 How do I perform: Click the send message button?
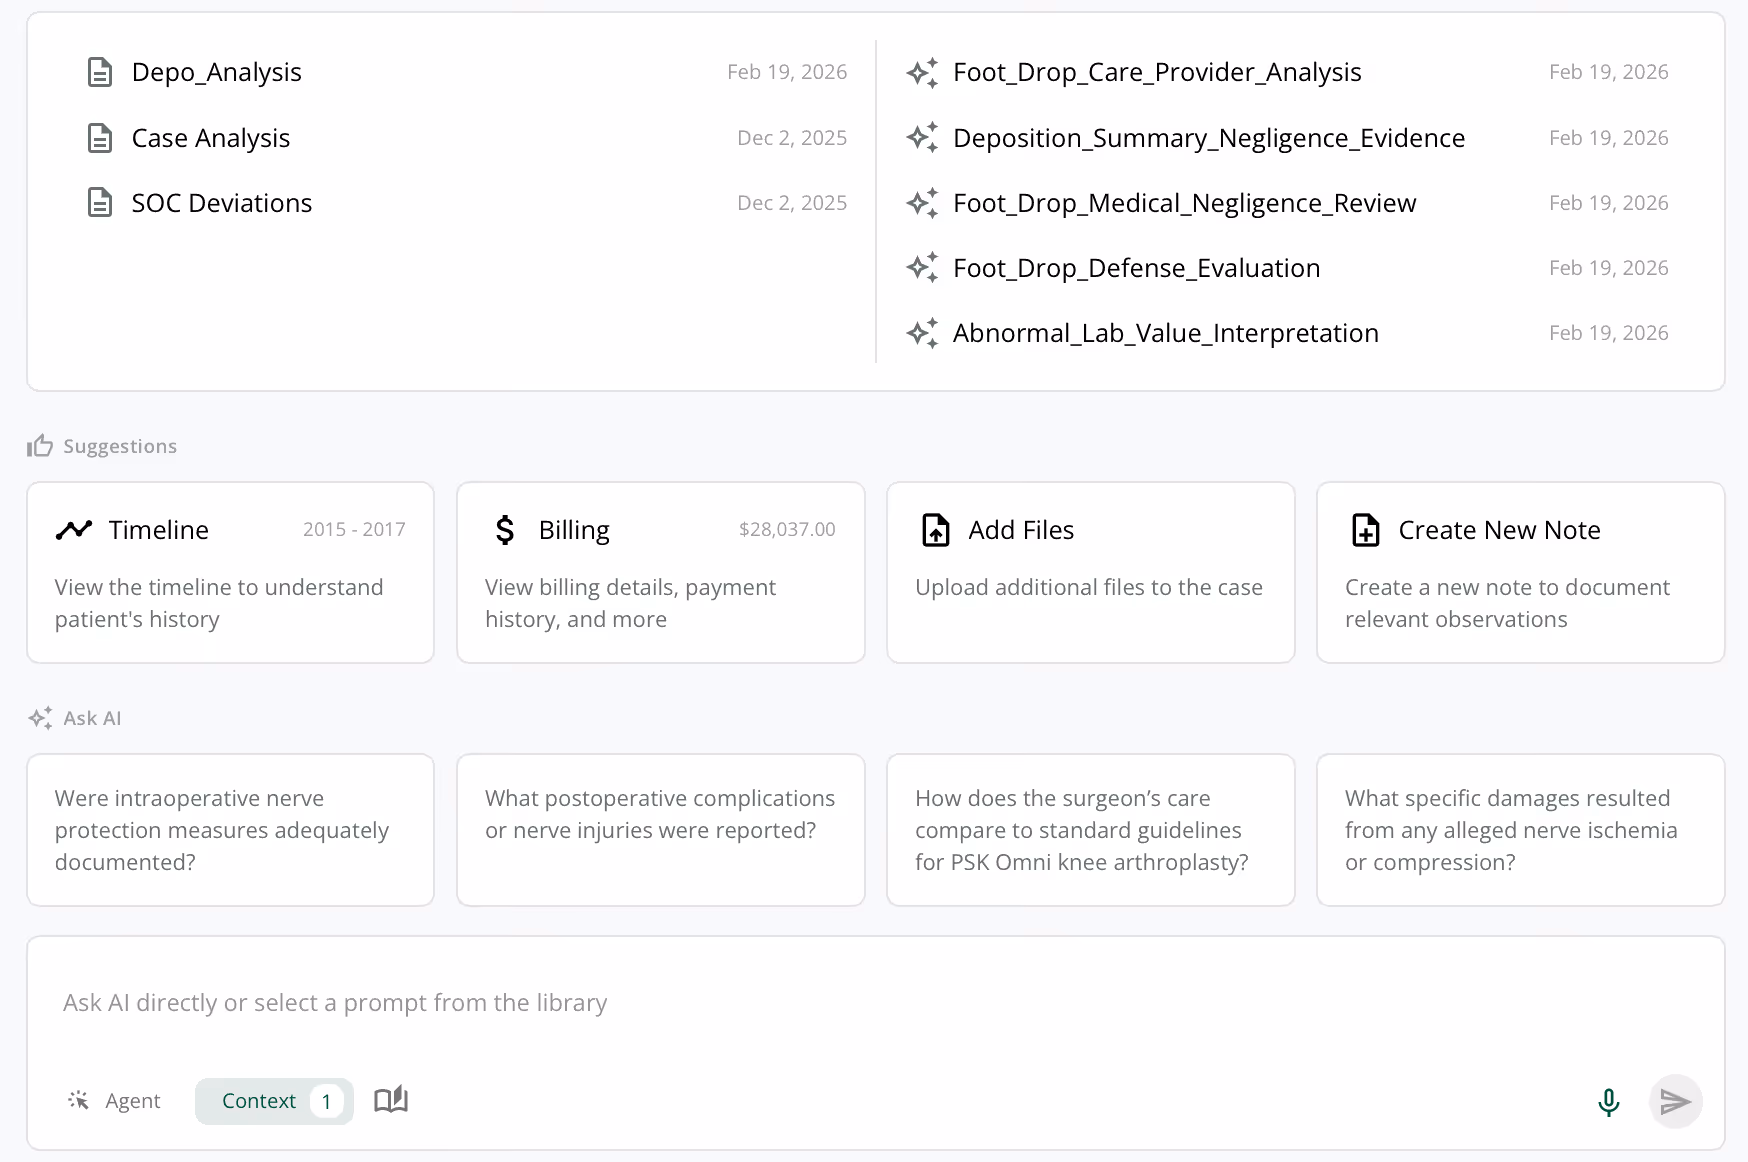tap(1676, 1101)
